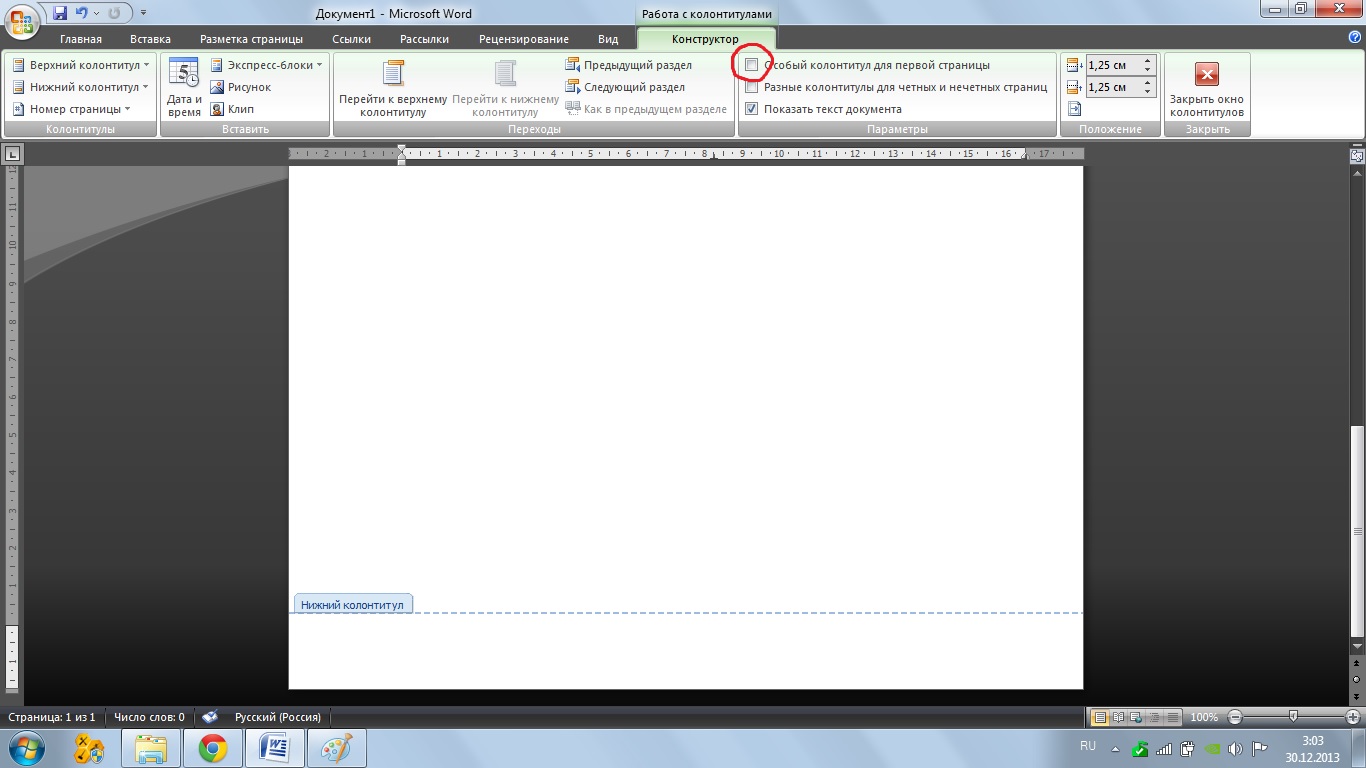
Task: Click the spell check status icon
Action: click(210, 717)
